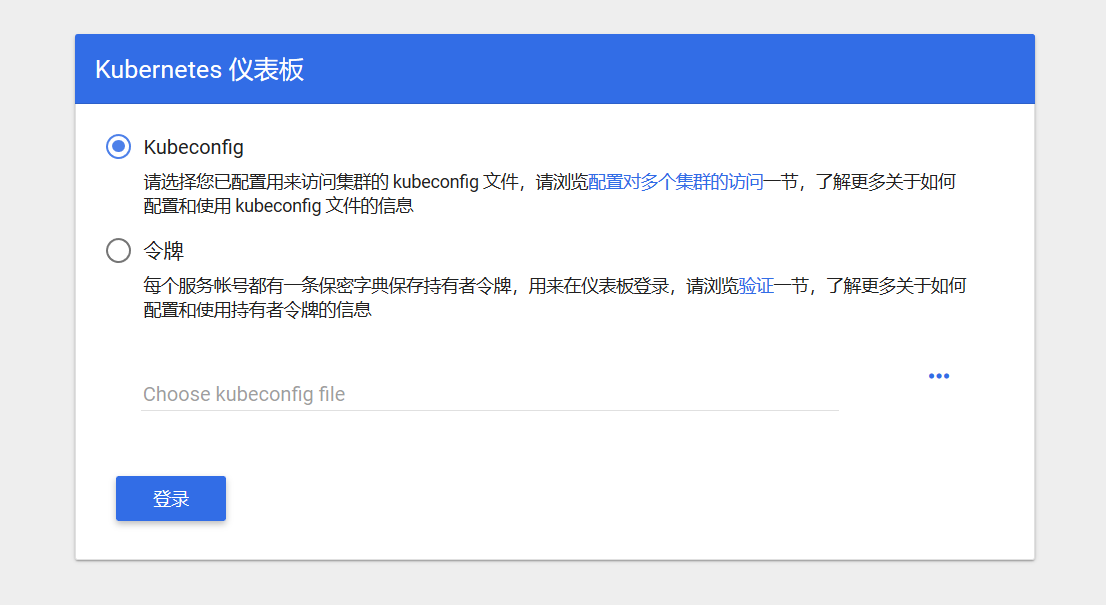
Task: Open the 验证 authentication link
Action: coord(756,286)
